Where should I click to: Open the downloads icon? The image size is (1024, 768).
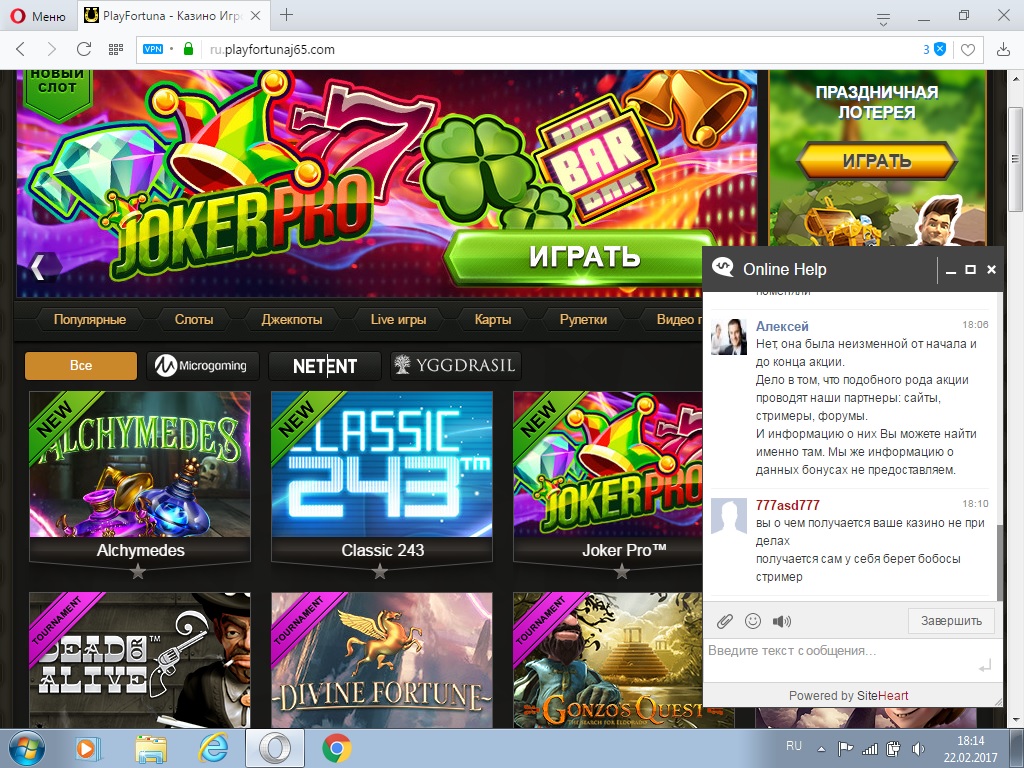[x=1003, y=49]
